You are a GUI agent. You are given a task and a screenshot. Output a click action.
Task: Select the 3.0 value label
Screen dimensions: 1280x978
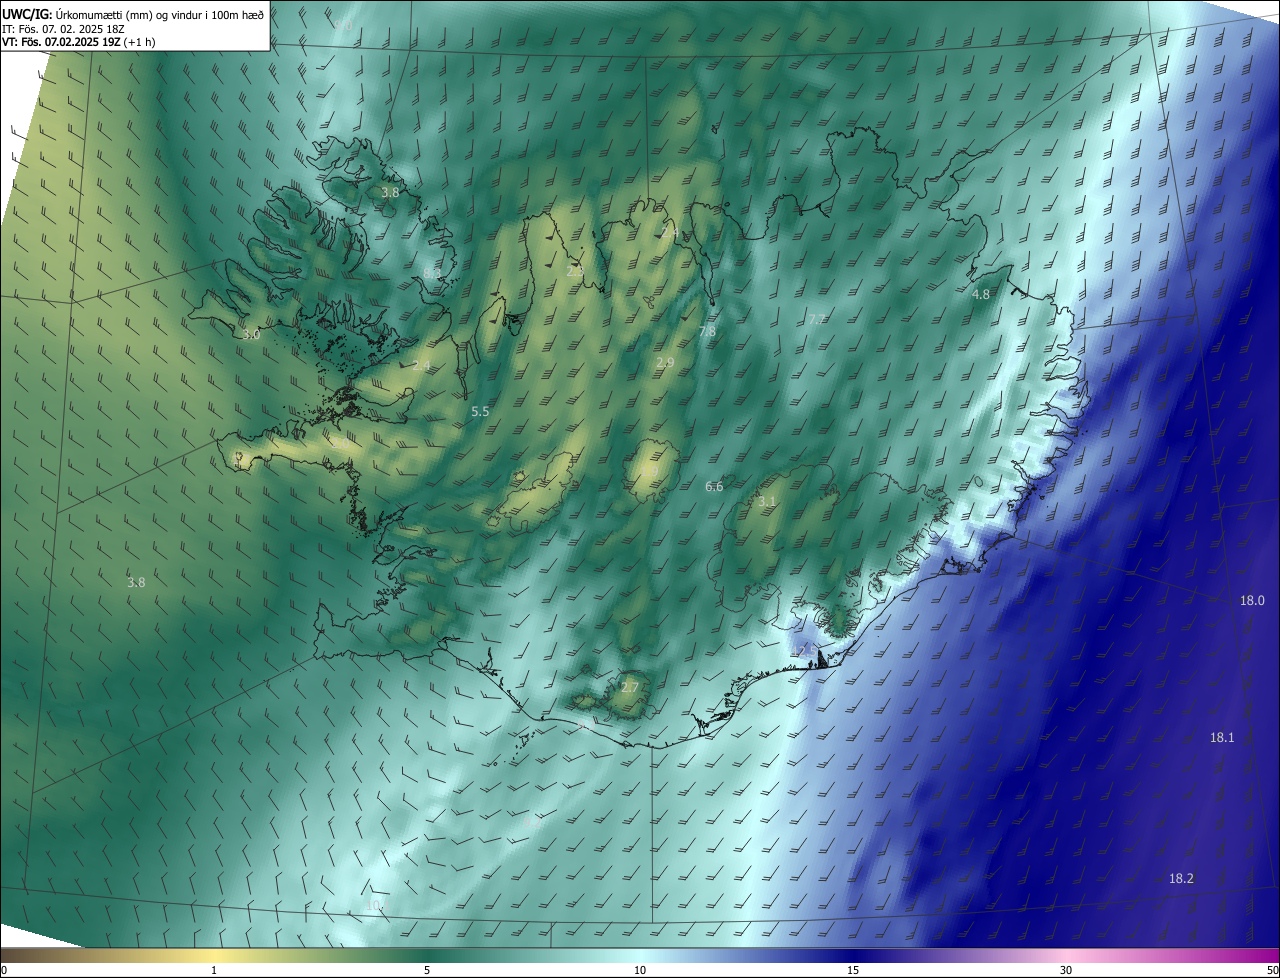point(251,335)
